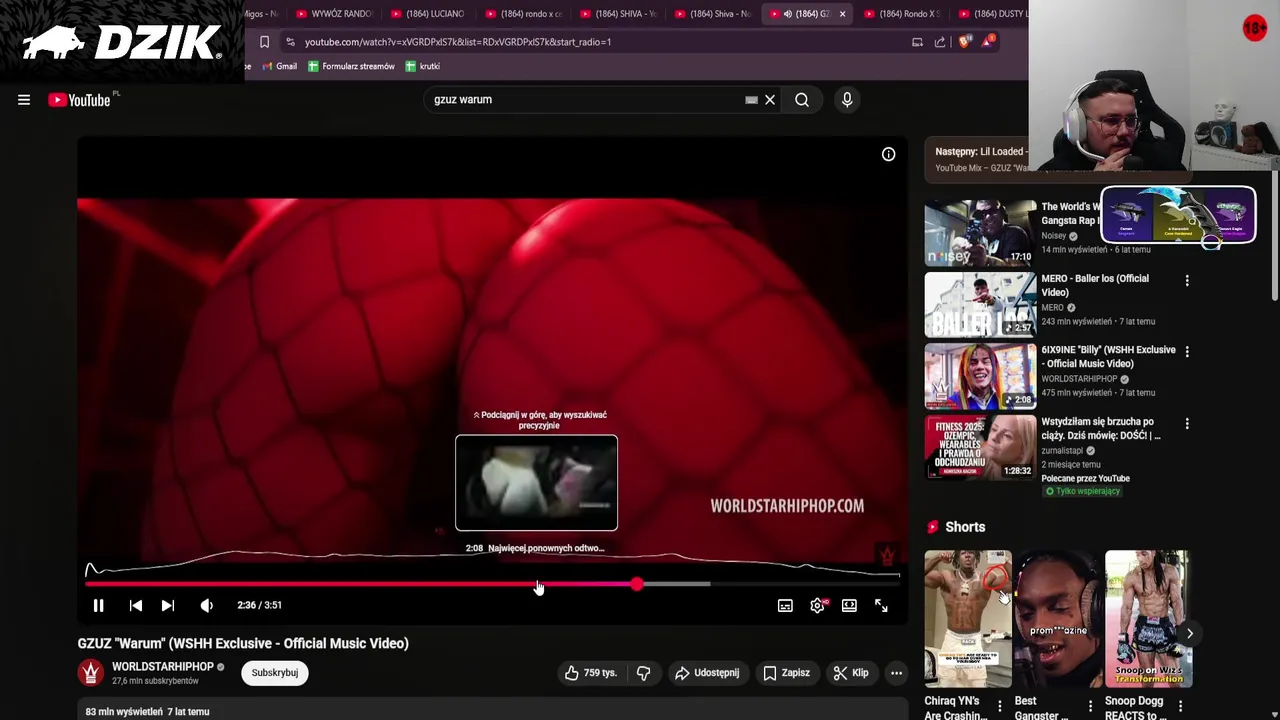Open MERO channel name under Baller los
The width and height of the screenshot is (1280, 720).
click(x=1052, y=308)
